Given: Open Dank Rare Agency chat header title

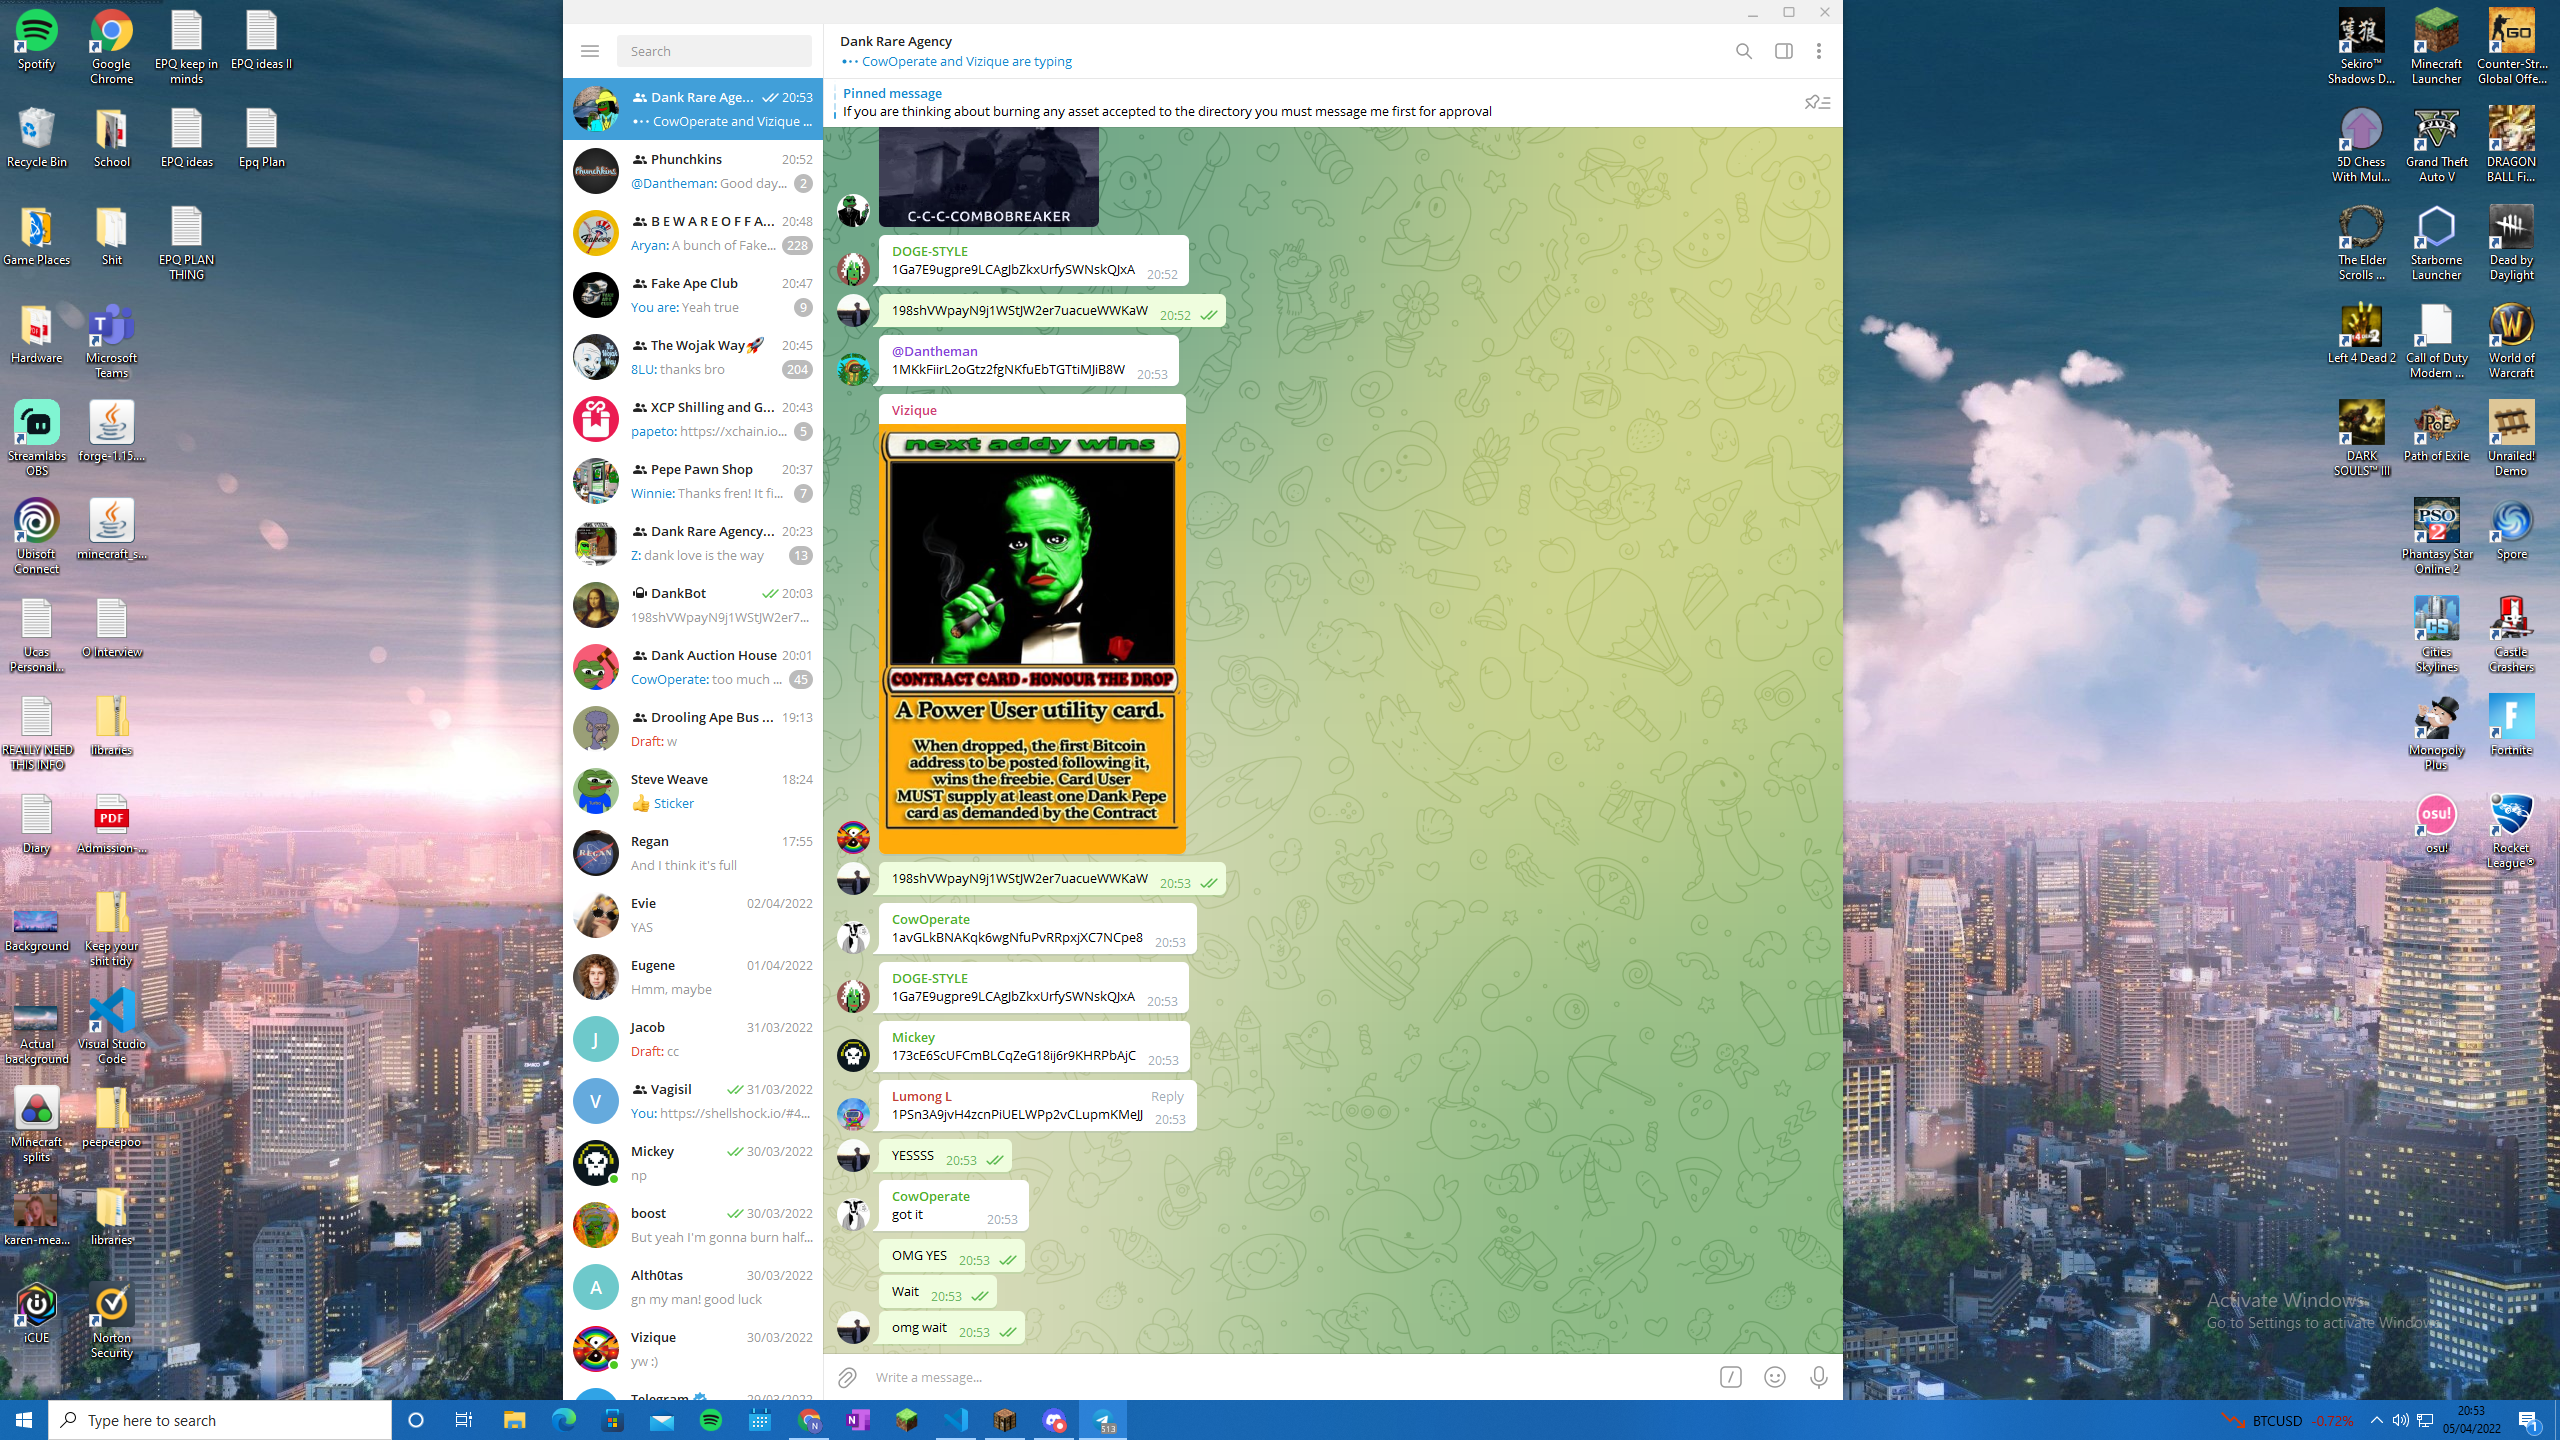Looking at the screenshot, I should [x=895, y=41].
